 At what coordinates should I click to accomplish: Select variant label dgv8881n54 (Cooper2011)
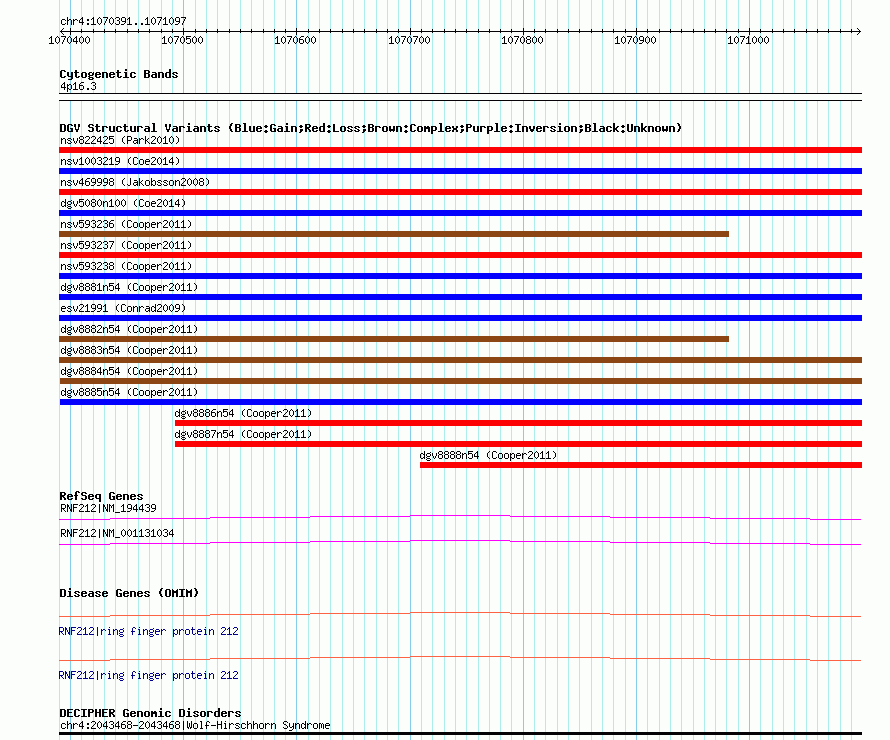(129, 287)
